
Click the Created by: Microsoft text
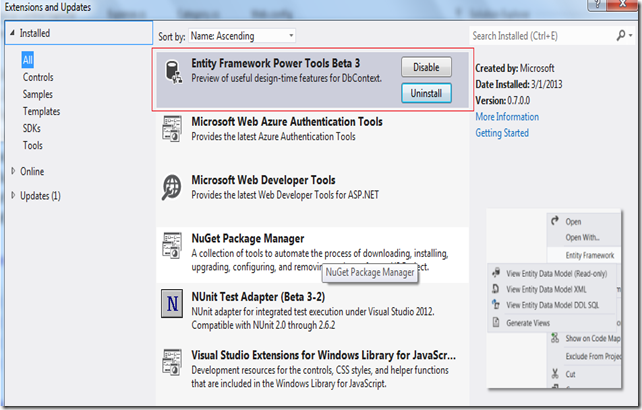coord(515,68)
